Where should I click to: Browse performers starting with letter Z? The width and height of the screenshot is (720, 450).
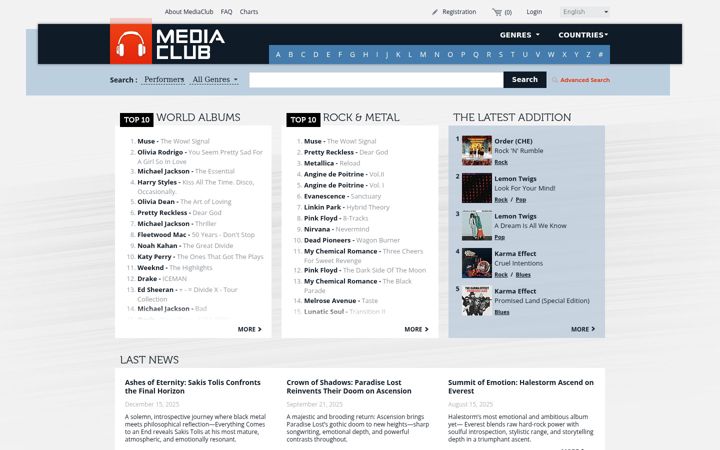(588, 55)
